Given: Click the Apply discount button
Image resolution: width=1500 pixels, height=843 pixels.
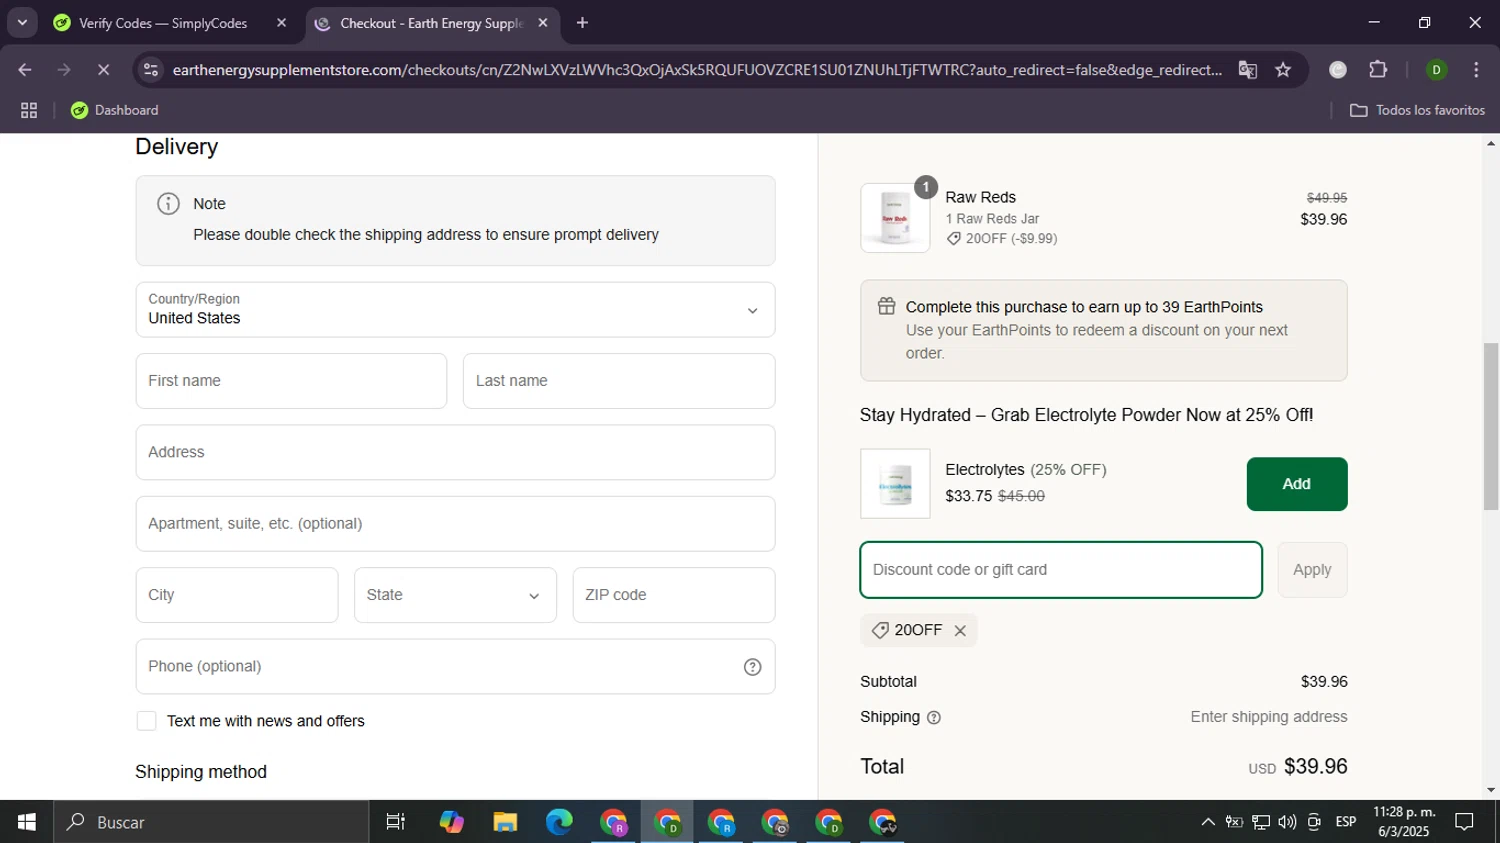Looking at the screenshot, I should pos(1312,570).
